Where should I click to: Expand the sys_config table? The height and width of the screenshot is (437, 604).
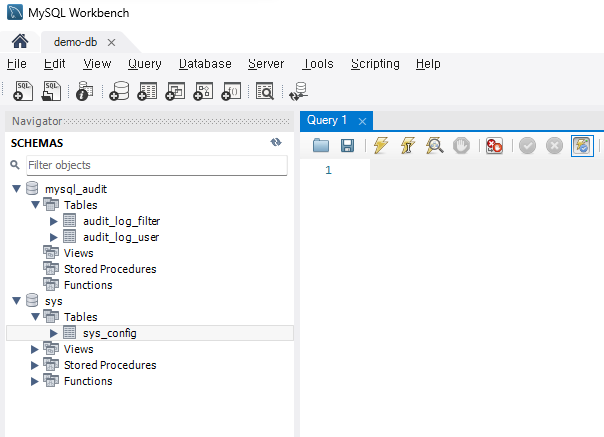(x=54, y=333)
